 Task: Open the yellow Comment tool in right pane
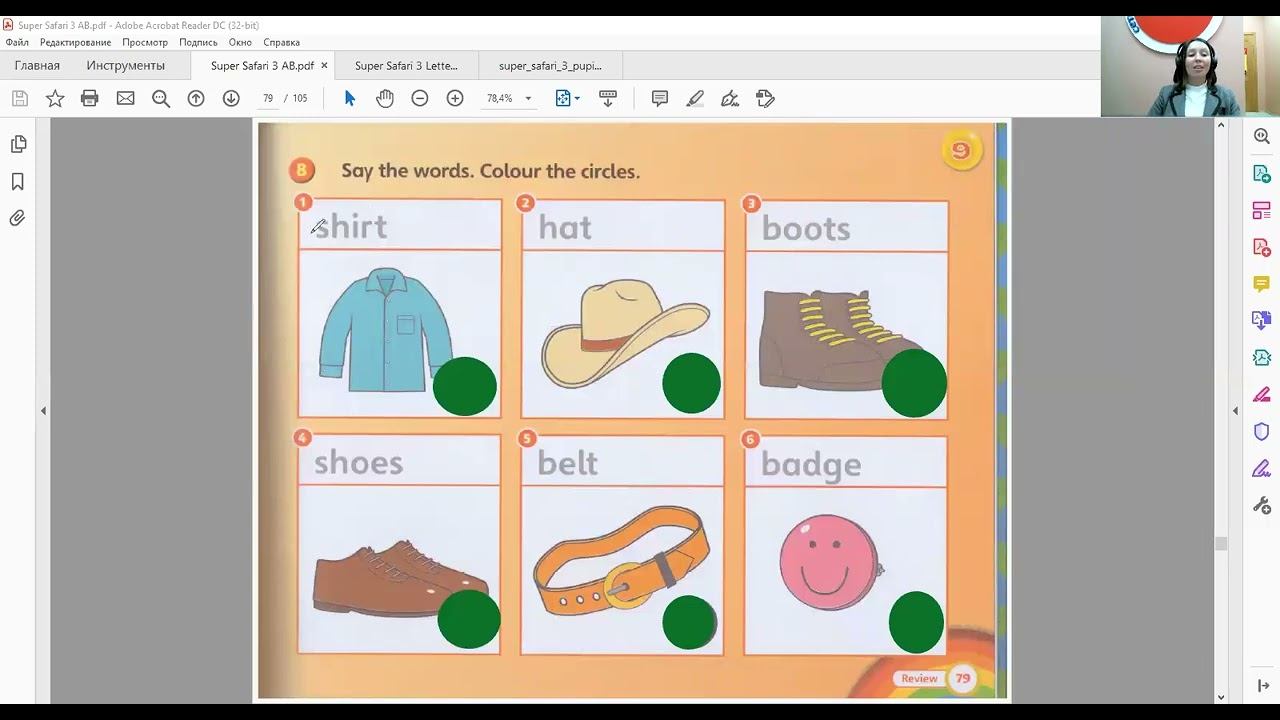1262,284
